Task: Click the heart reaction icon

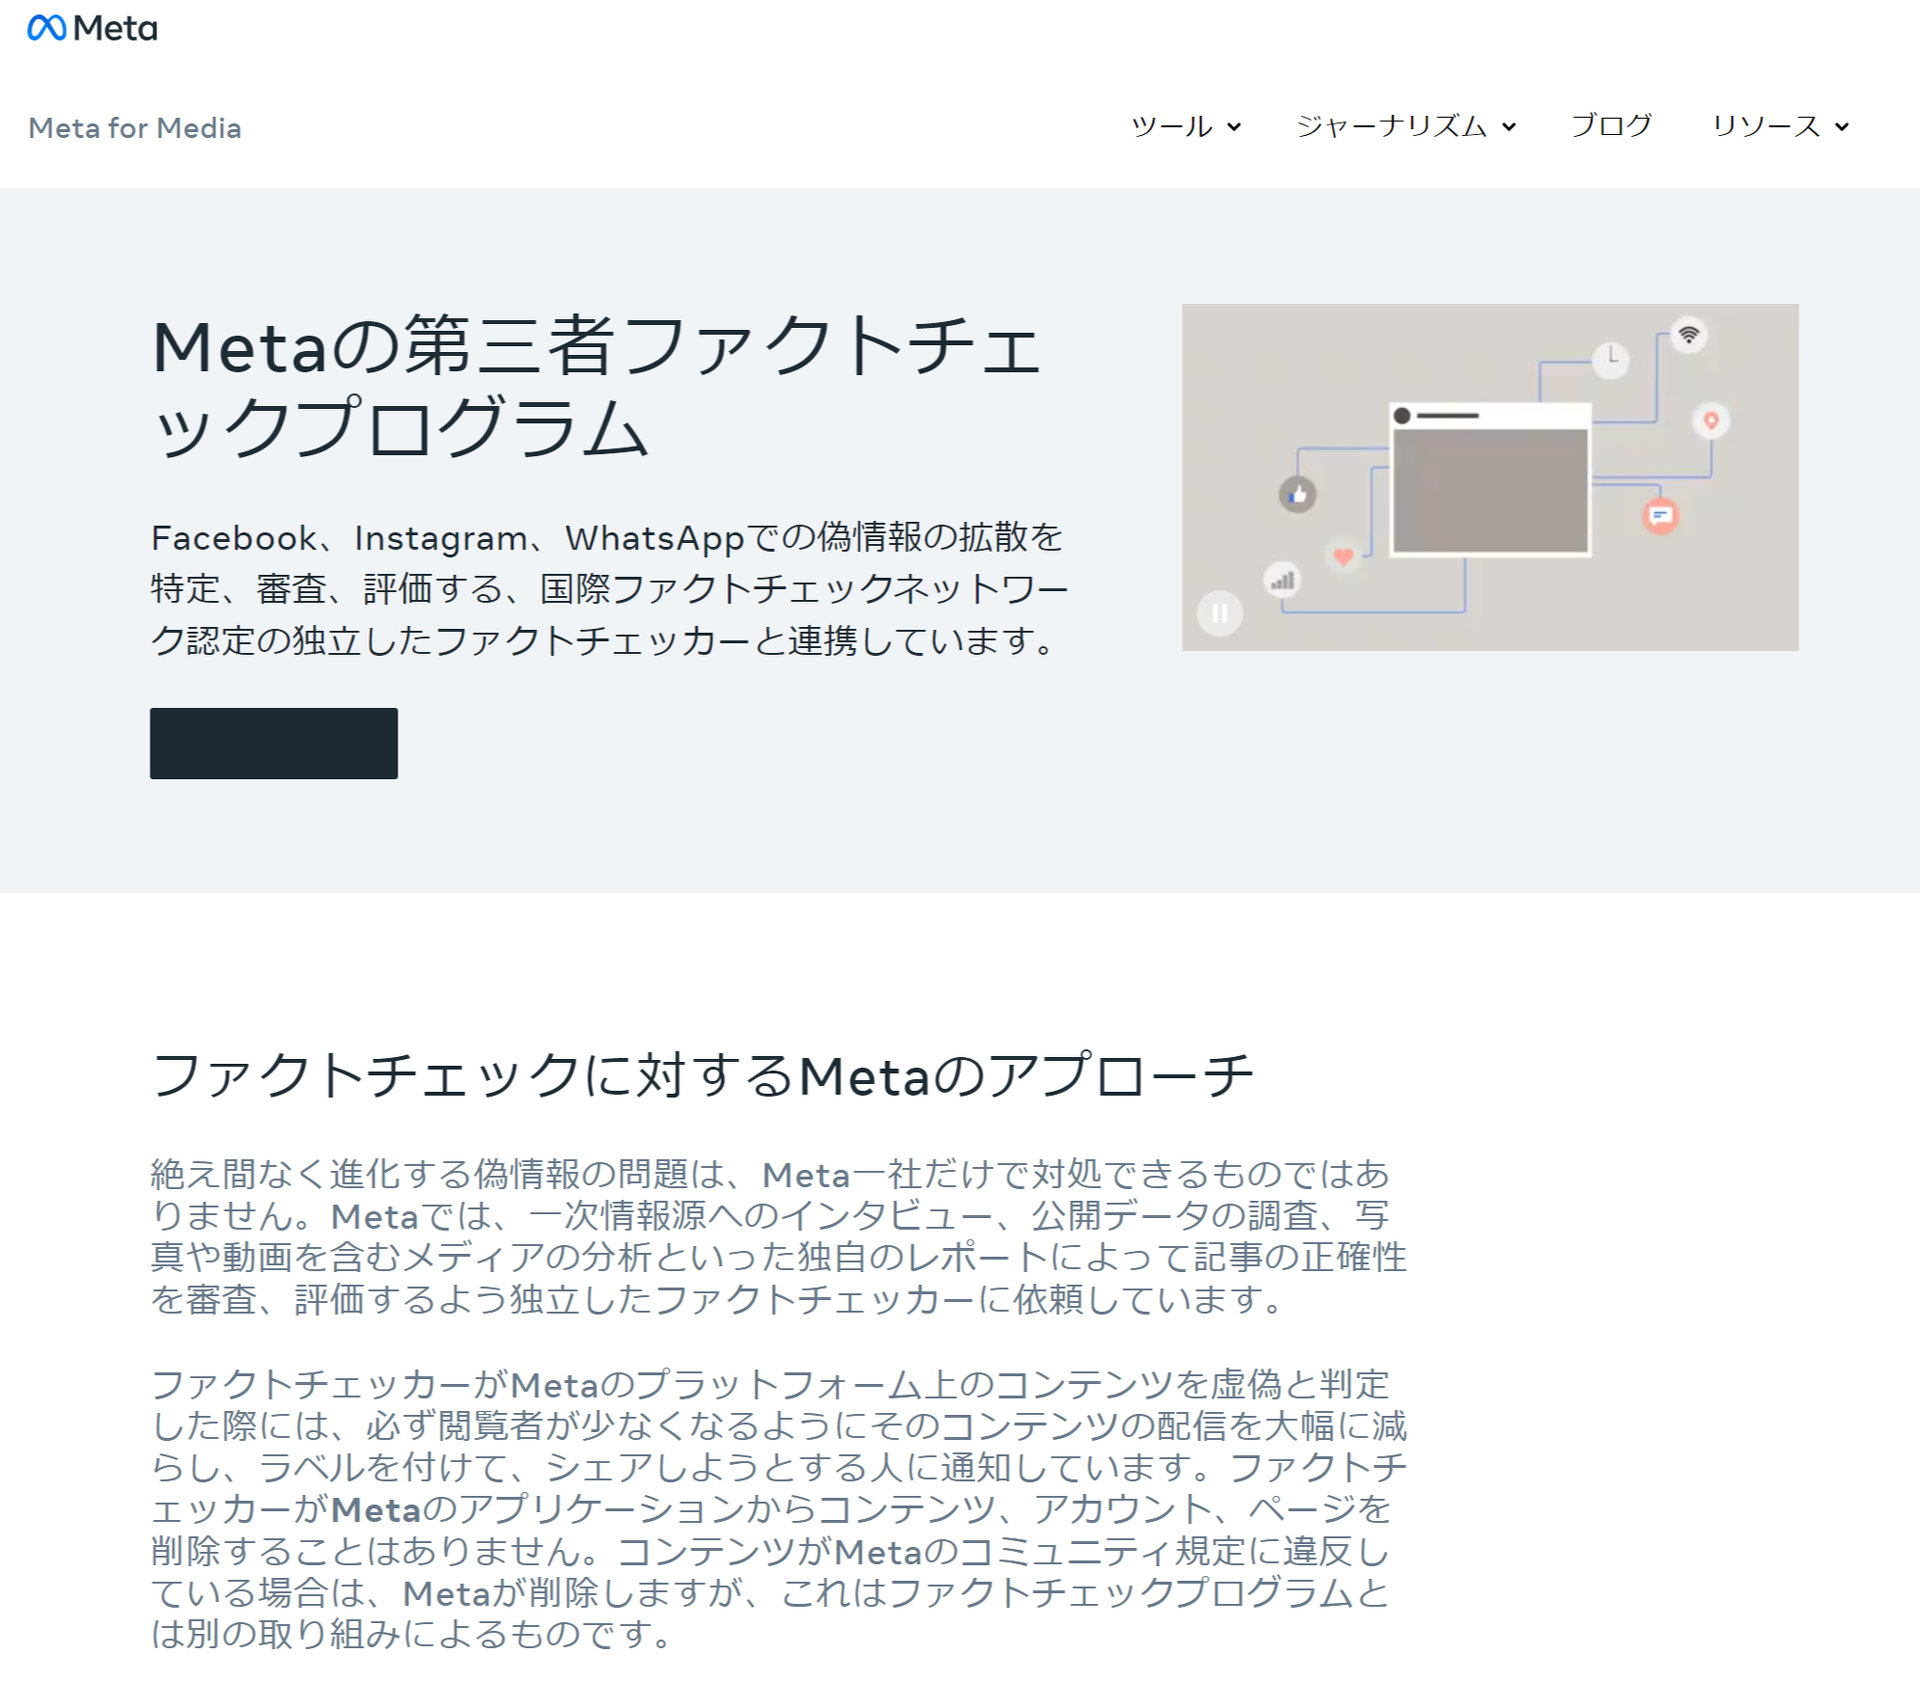Action: (1343, 557)
